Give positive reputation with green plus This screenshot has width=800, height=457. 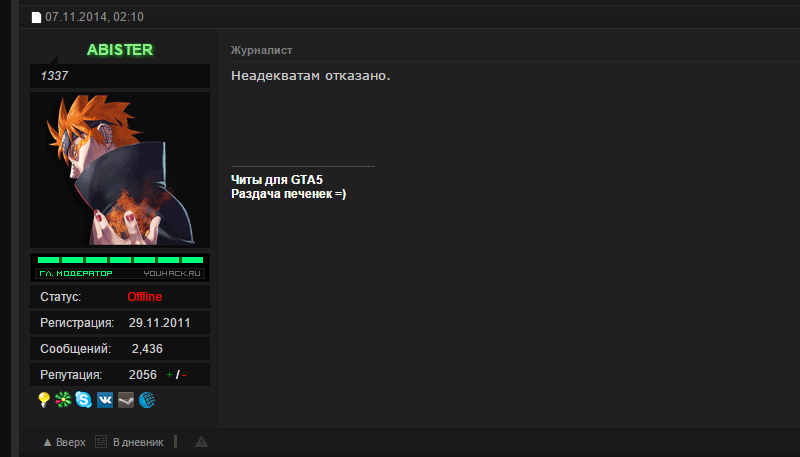(x=169, y=375)
